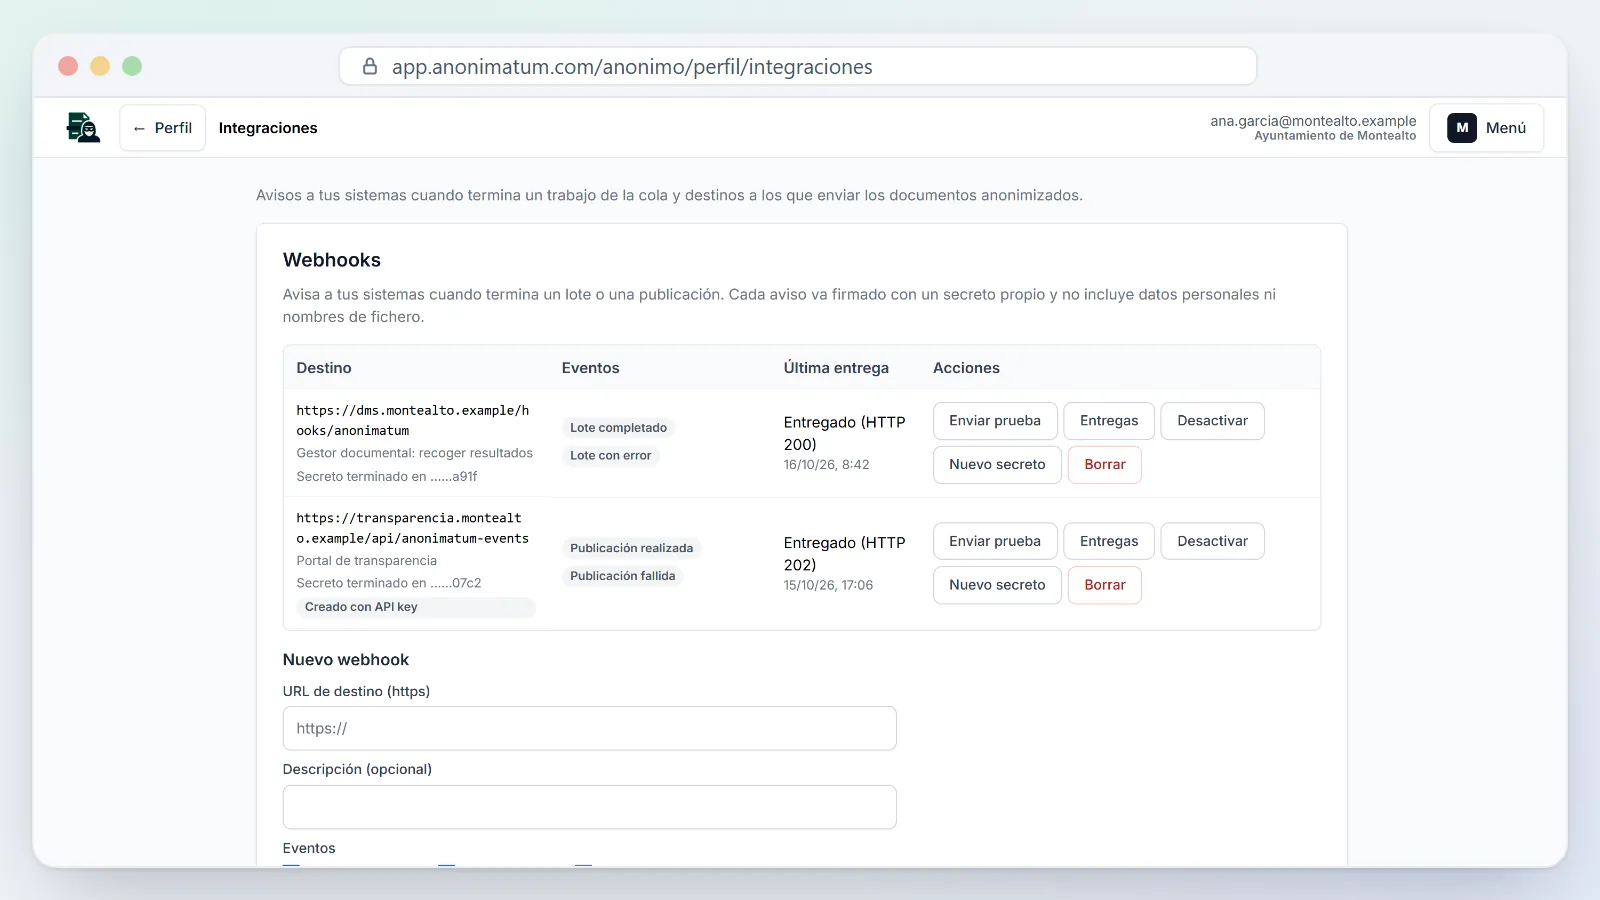This screenshot has height=900, width=1600.
Task: Click the Publicación realizada event tag
Action: [x=631, y=548]
